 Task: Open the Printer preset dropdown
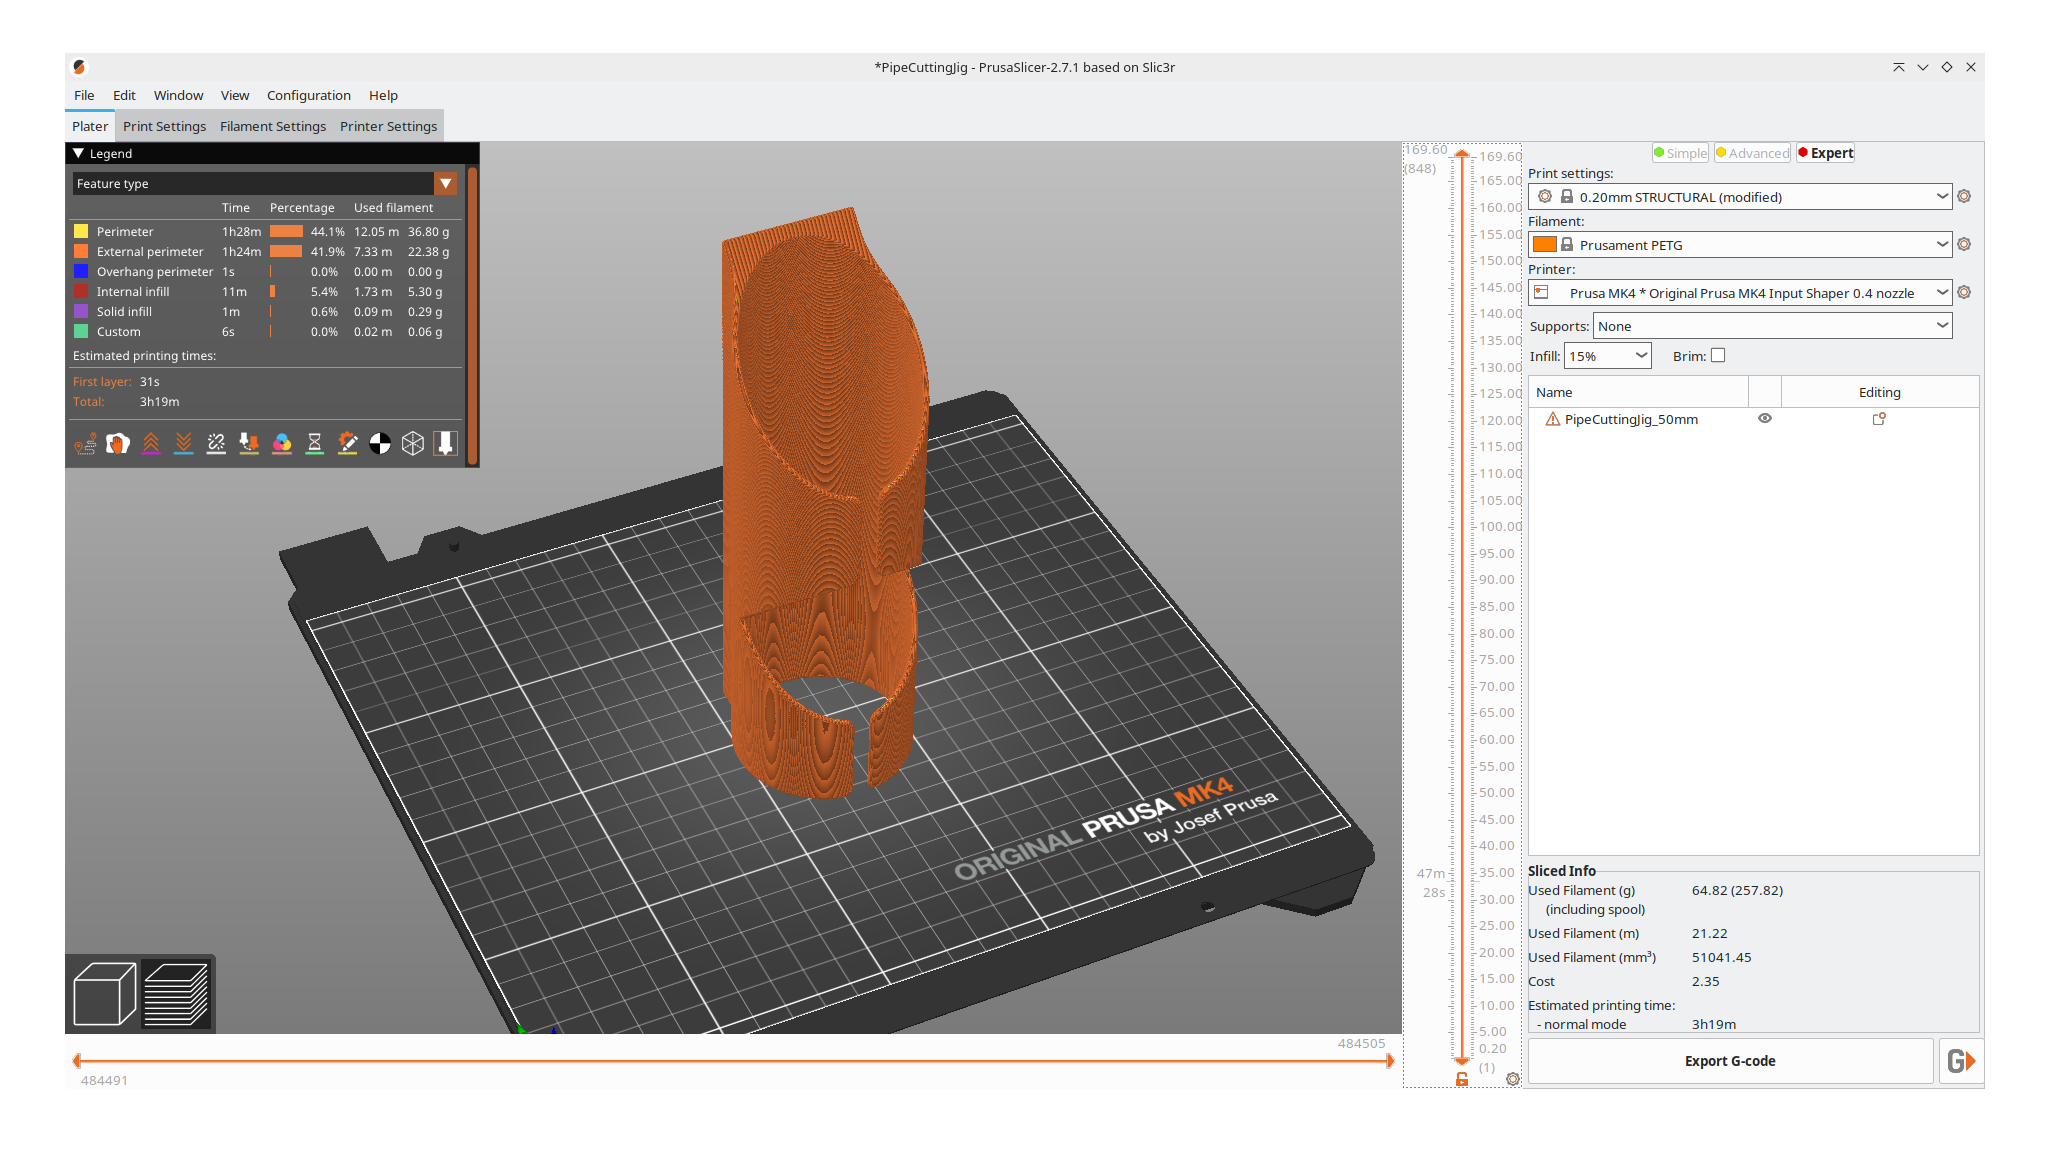[1740, 293]
